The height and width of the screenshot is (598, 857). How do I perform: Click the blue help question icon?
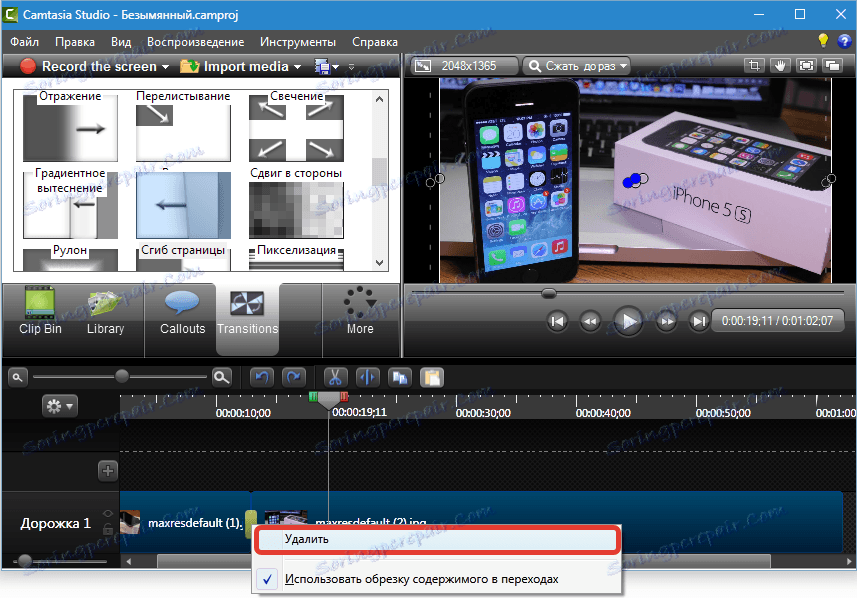[x=844, y=41]
